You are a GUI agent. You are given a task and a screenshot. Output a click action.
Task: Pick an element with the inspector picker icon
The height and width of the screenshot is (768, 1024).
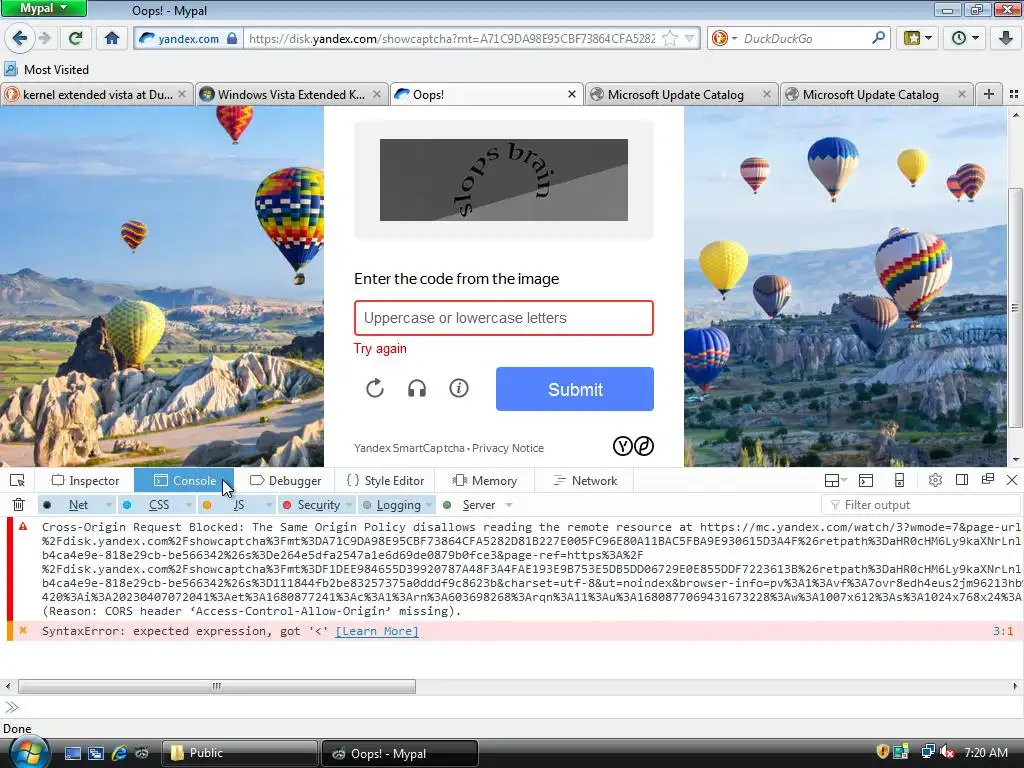point(18,481)
